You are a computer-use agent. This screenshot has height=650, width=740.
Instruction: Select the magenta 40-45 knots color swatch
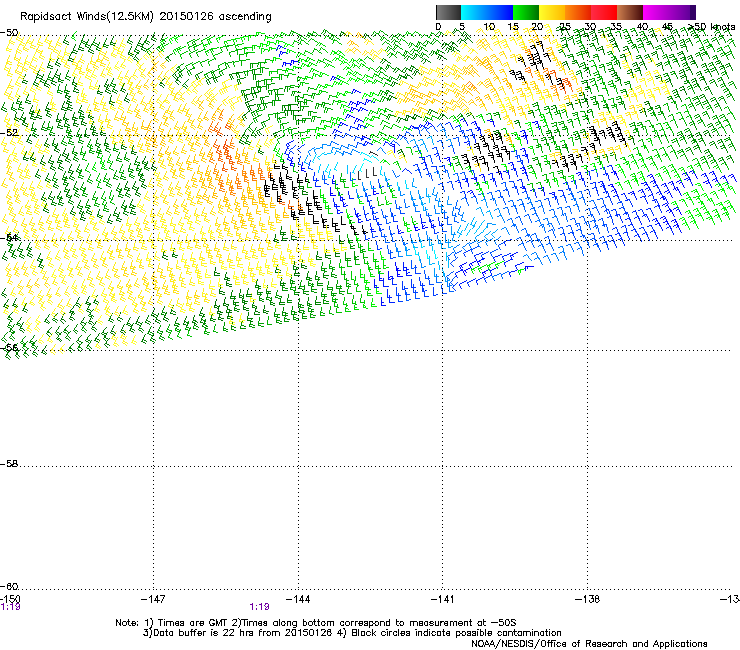[656, 12]
